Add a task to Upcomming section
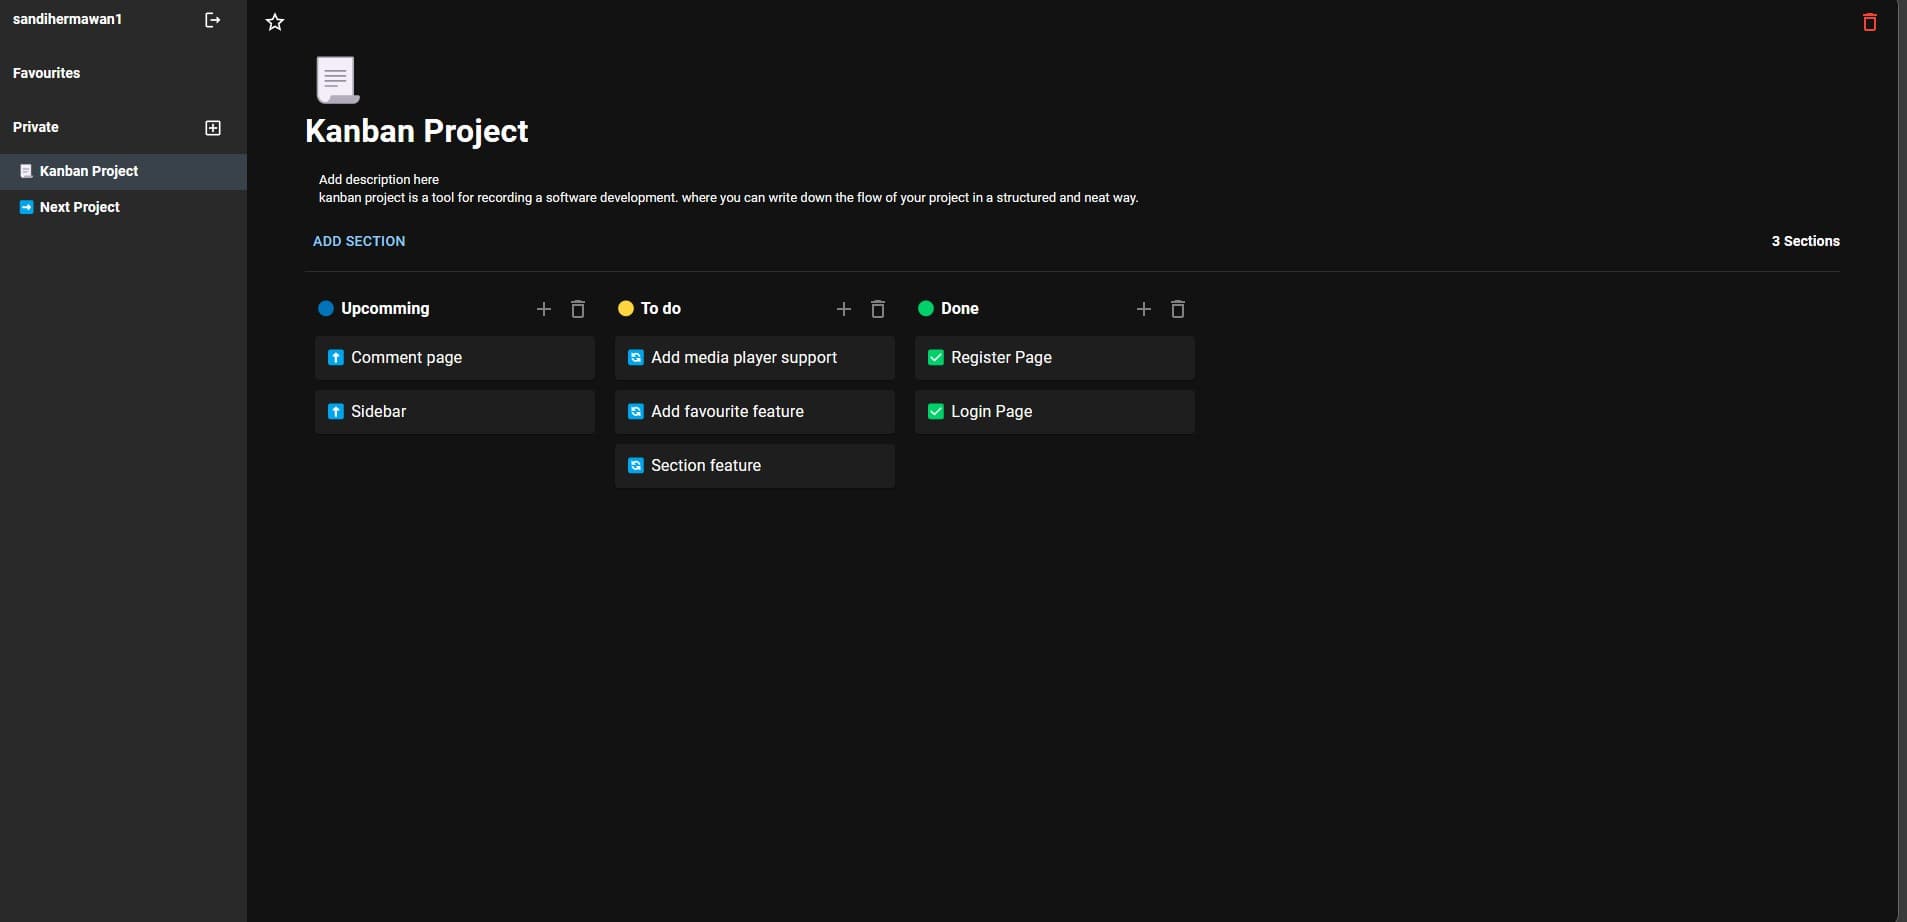Image resolution: width=1907 pixels, height=922 pixels. point(544,309)
